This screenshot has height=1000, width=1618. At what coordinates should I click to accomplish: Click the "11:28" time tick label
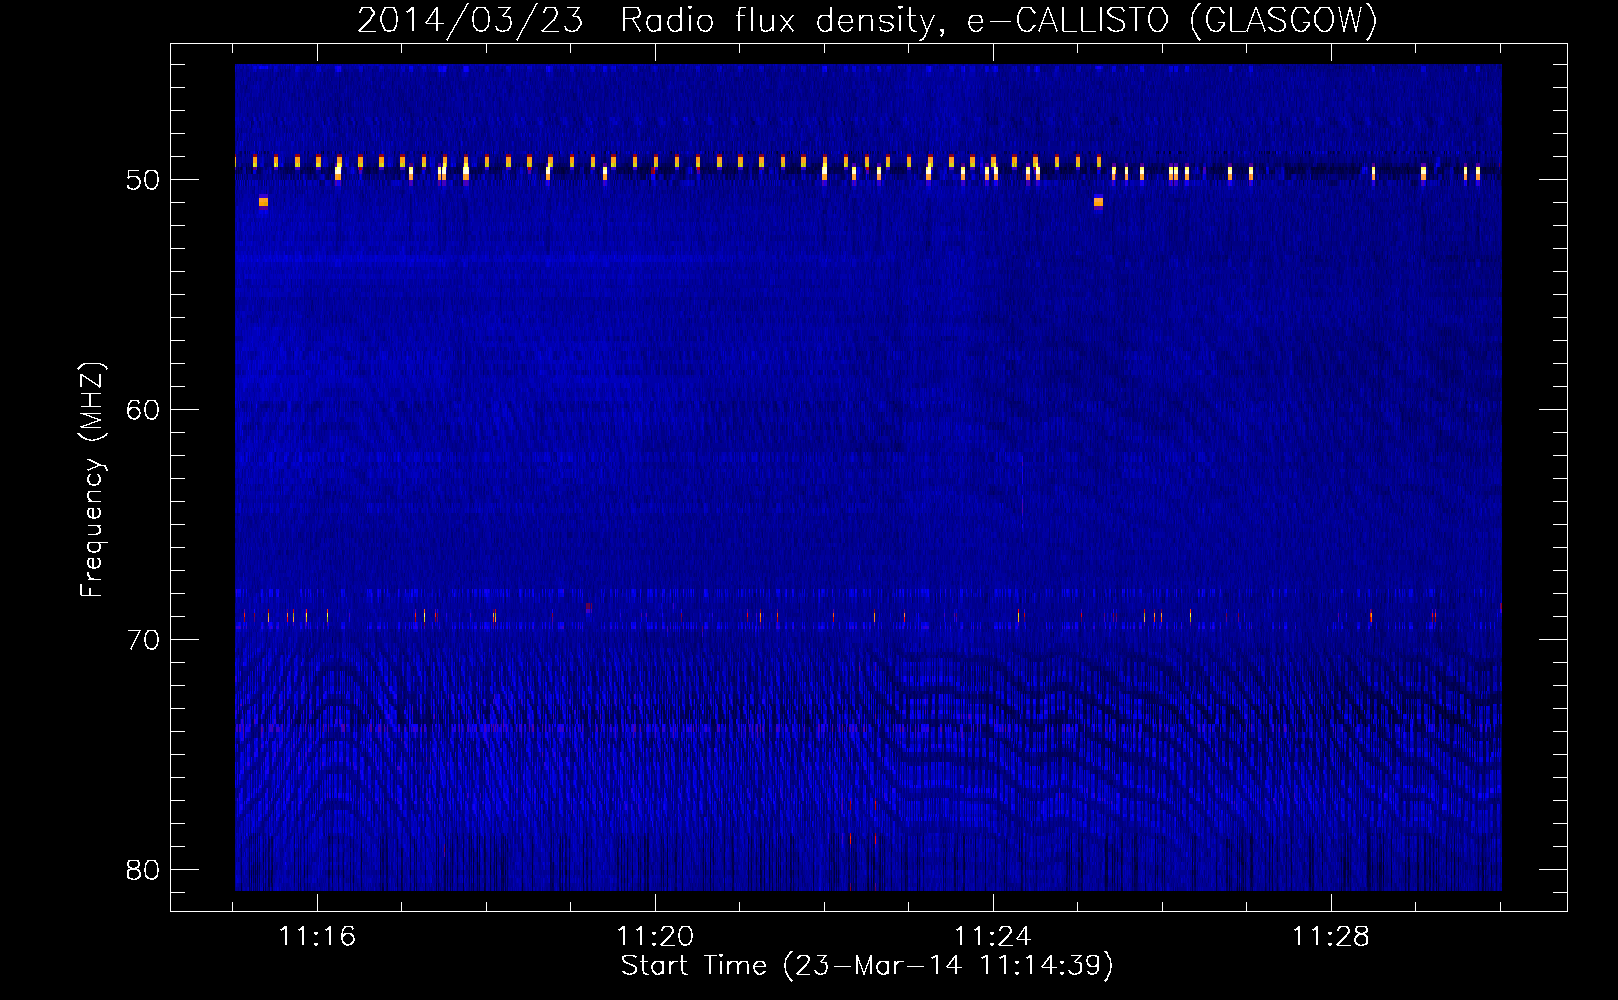(x=1331, y=936)
